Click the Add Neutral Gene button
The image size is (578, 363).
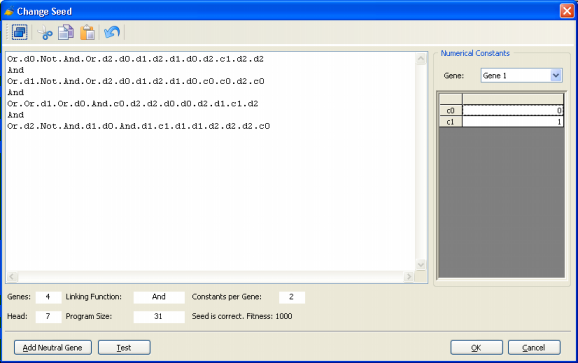click(x=53, y=348)
